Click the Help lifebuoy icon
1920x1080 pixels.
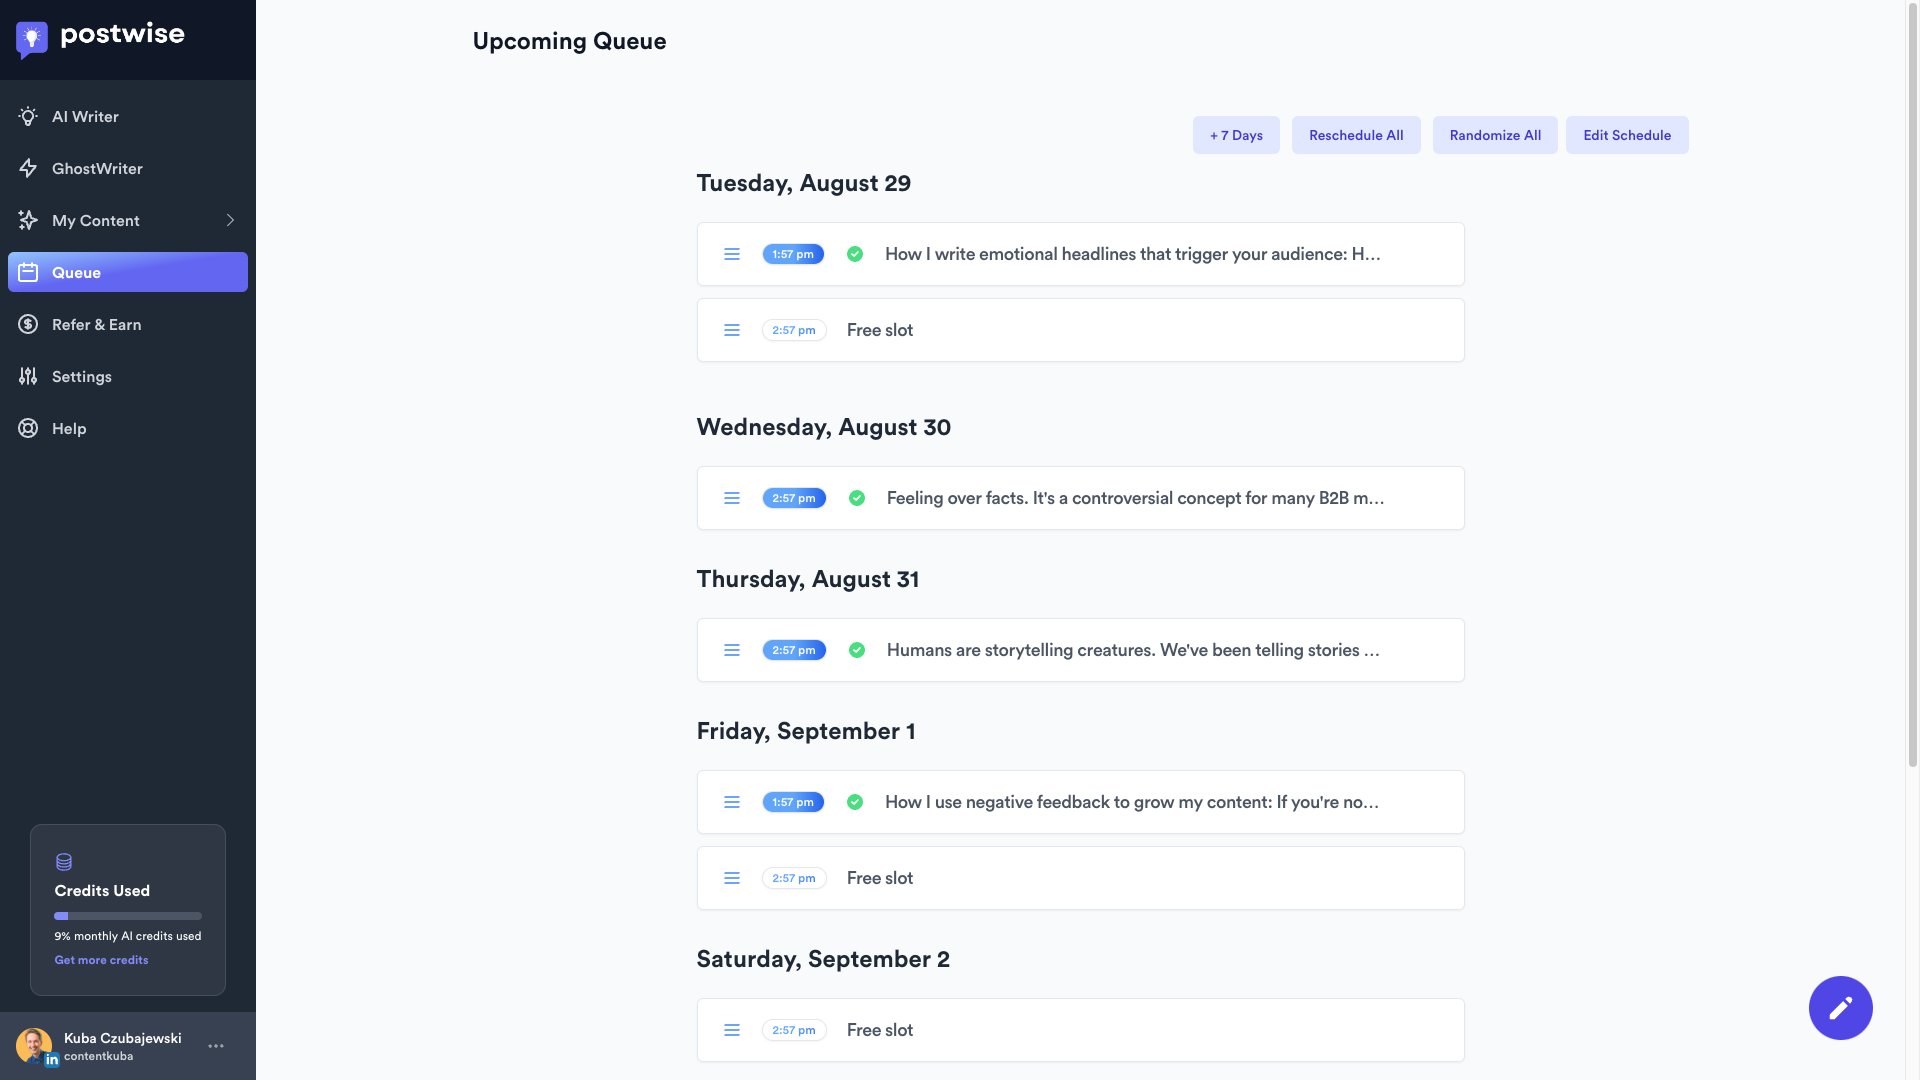pyautogui.click(x=28, y=428)
